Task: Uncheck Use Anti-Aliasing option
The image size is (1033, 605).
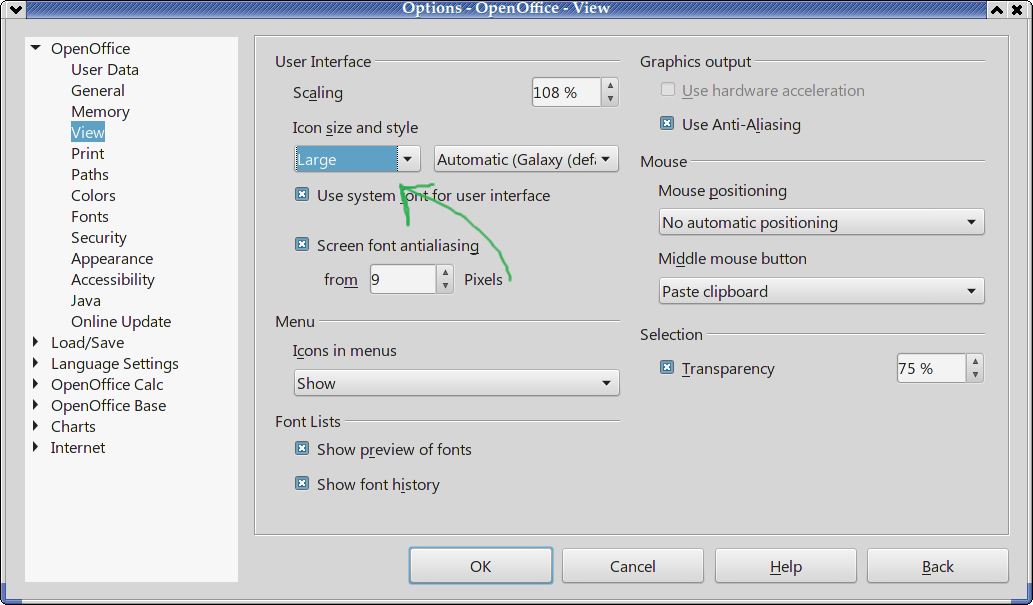Action: point(667,125)
